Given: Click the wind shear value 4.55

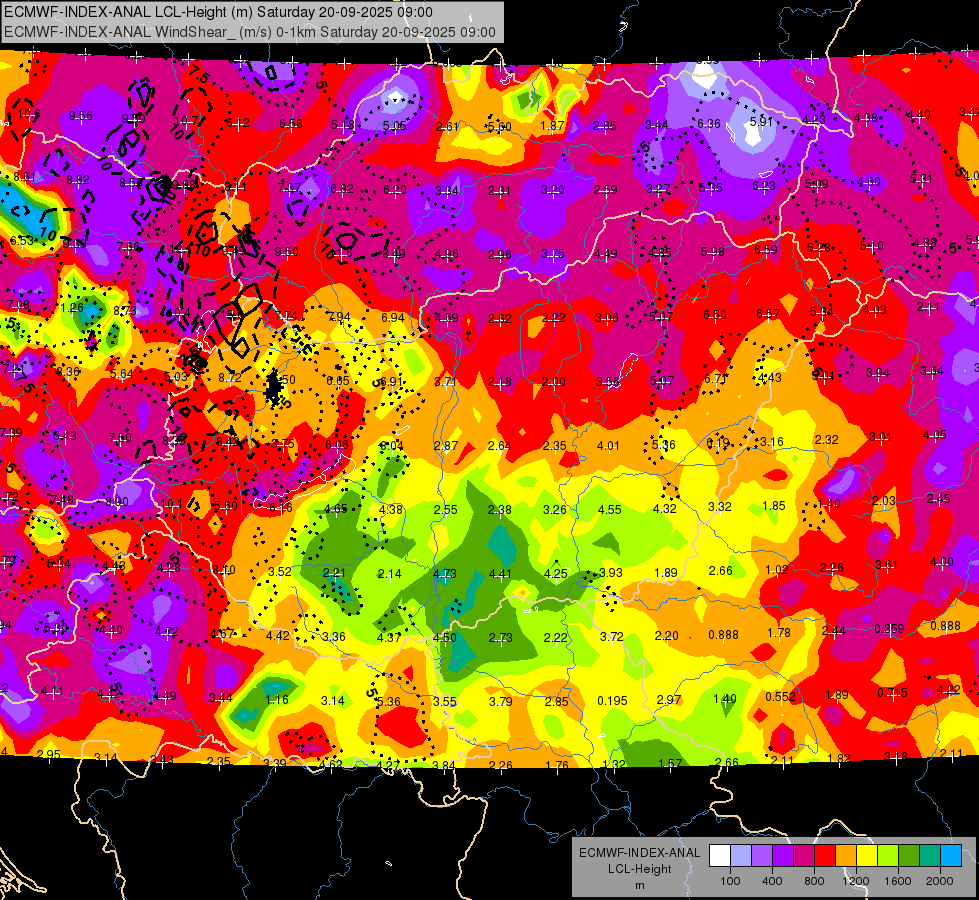Looking at the screenshot, I should click(609, 510).
